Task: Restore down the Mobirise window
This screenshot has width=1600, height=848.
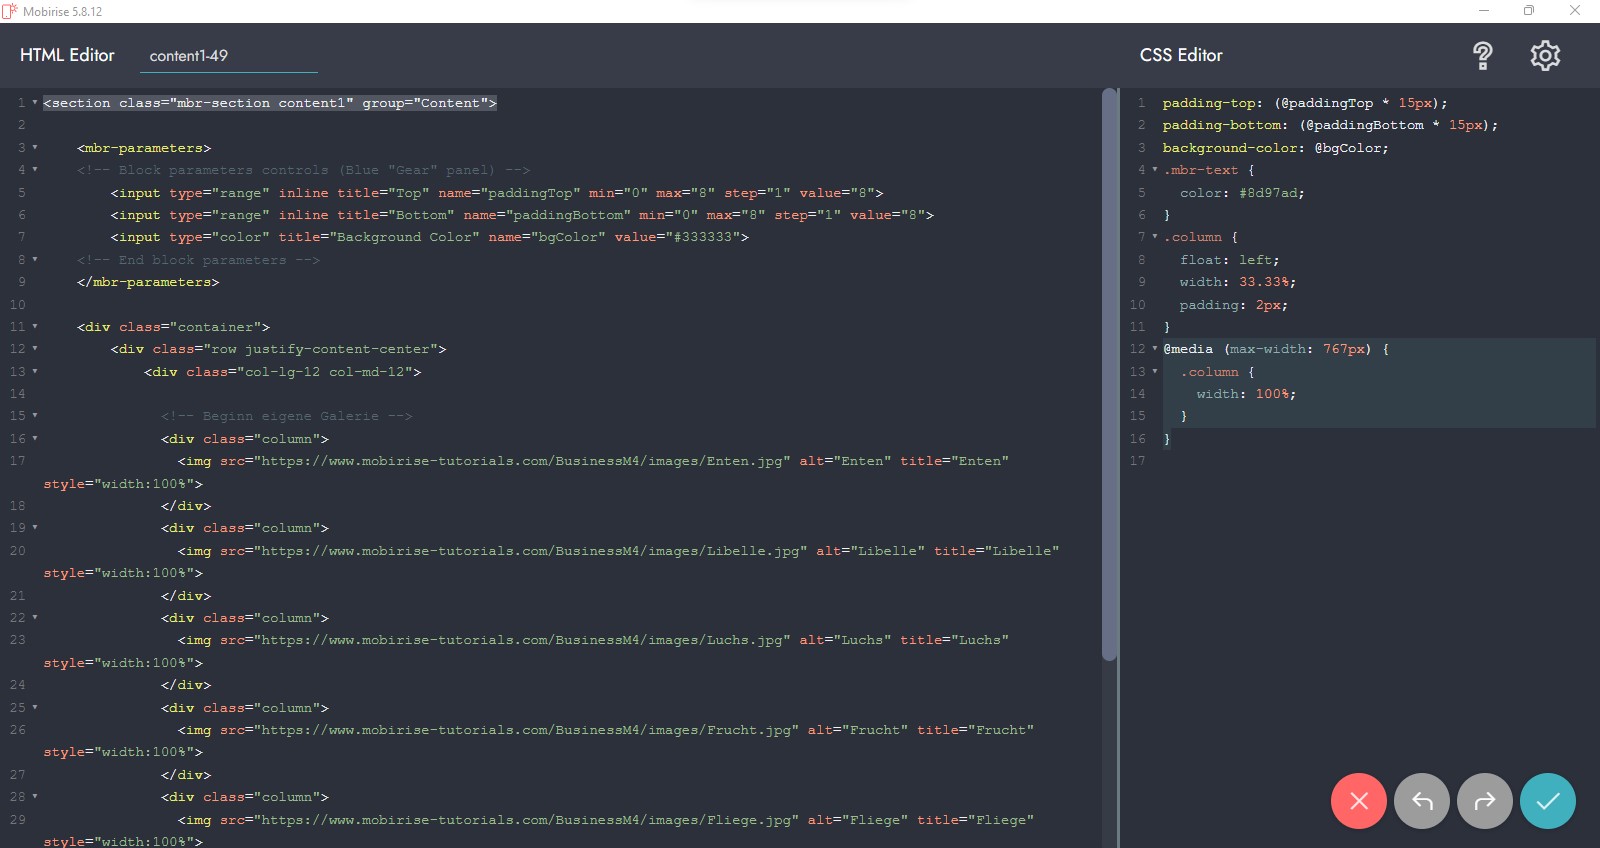Action: point(1528,11)
